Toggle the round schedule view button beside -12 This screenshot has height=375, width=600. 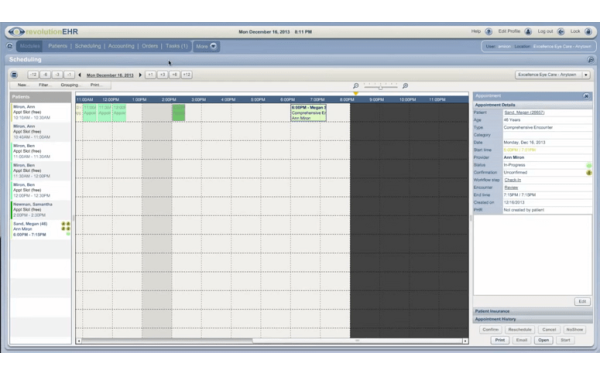tap(14, 75)
